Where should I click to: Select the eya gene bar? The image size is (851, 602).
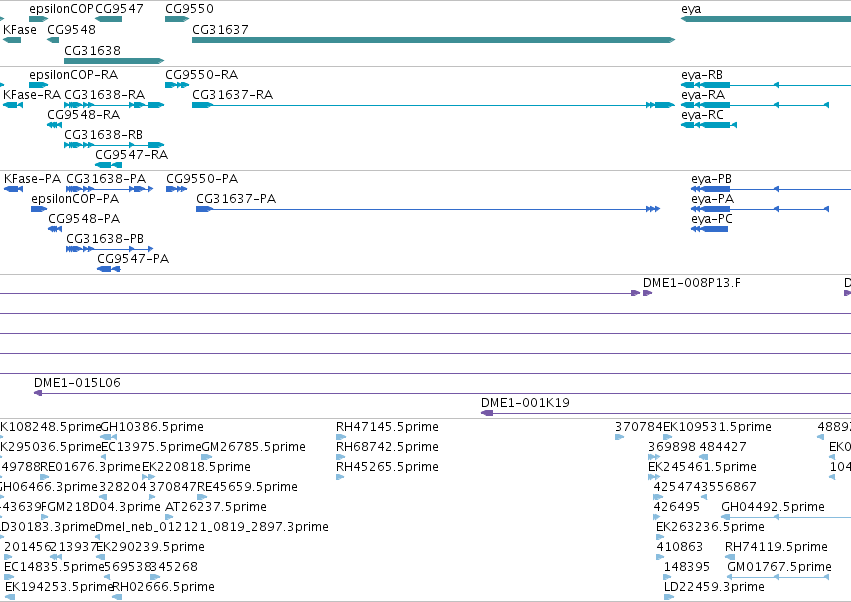point(766,19)
